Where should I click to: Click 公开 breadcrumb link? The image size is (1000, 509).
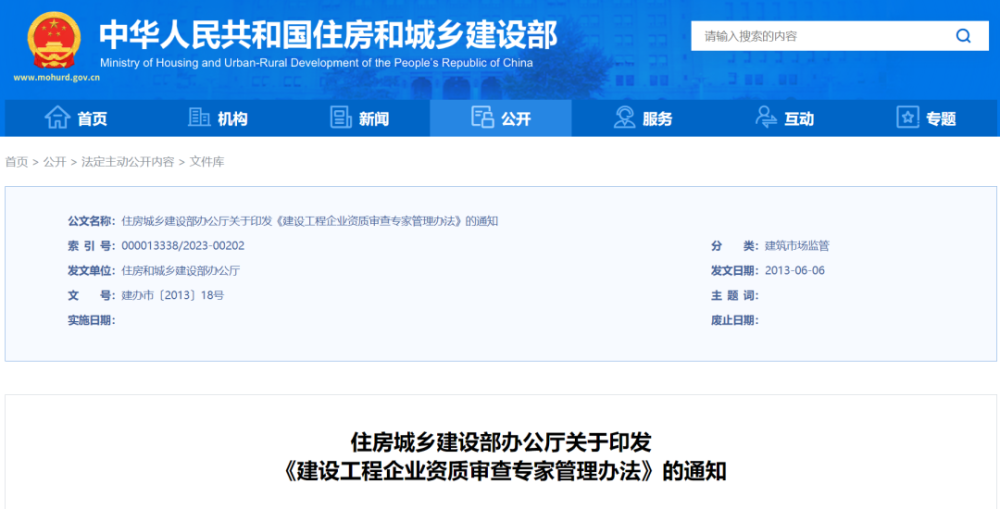tap(54, 162)
